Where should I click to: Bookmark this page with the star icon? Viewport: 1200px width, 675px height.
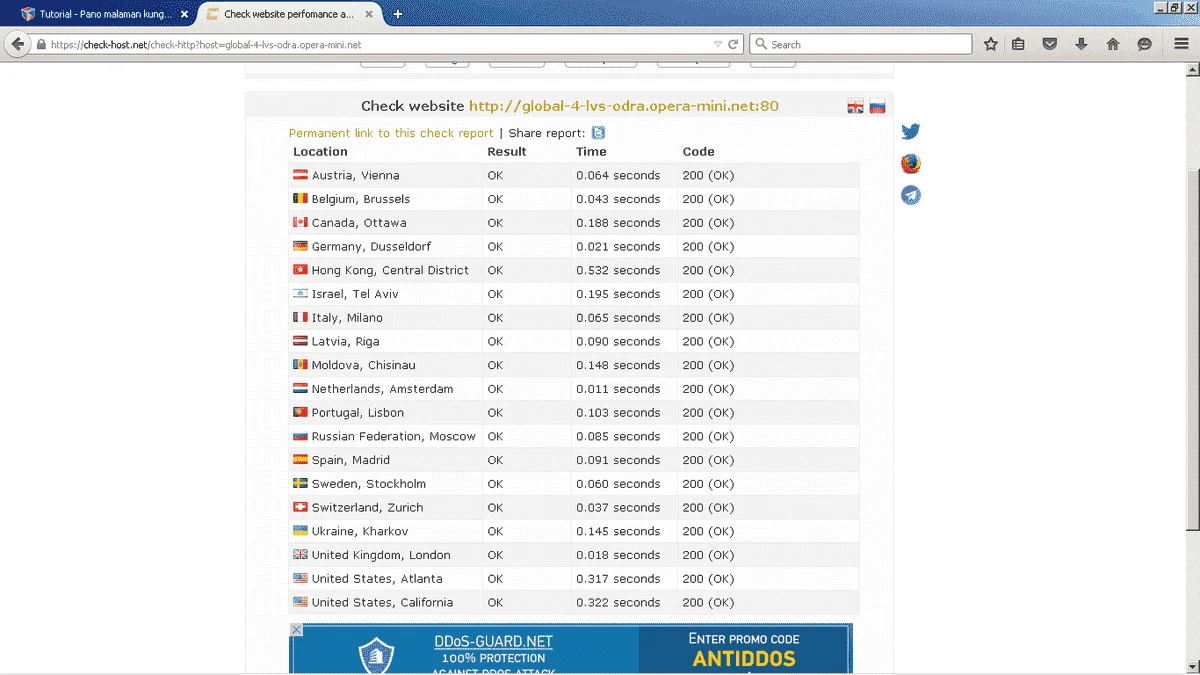(x=991, y=44)
